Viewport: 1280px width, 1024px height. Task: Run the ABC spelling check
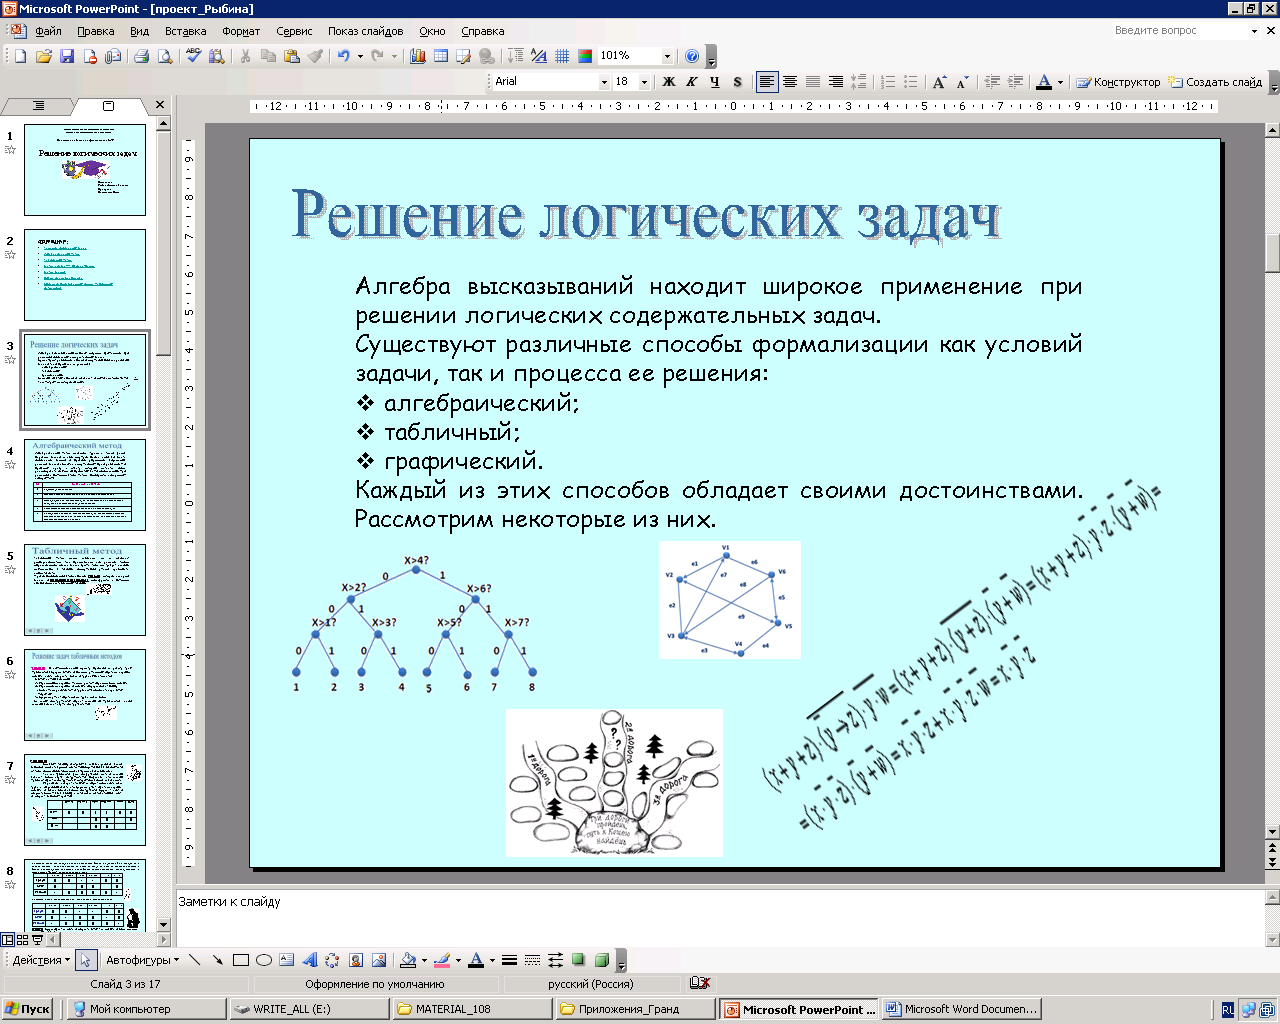[193, 56]
